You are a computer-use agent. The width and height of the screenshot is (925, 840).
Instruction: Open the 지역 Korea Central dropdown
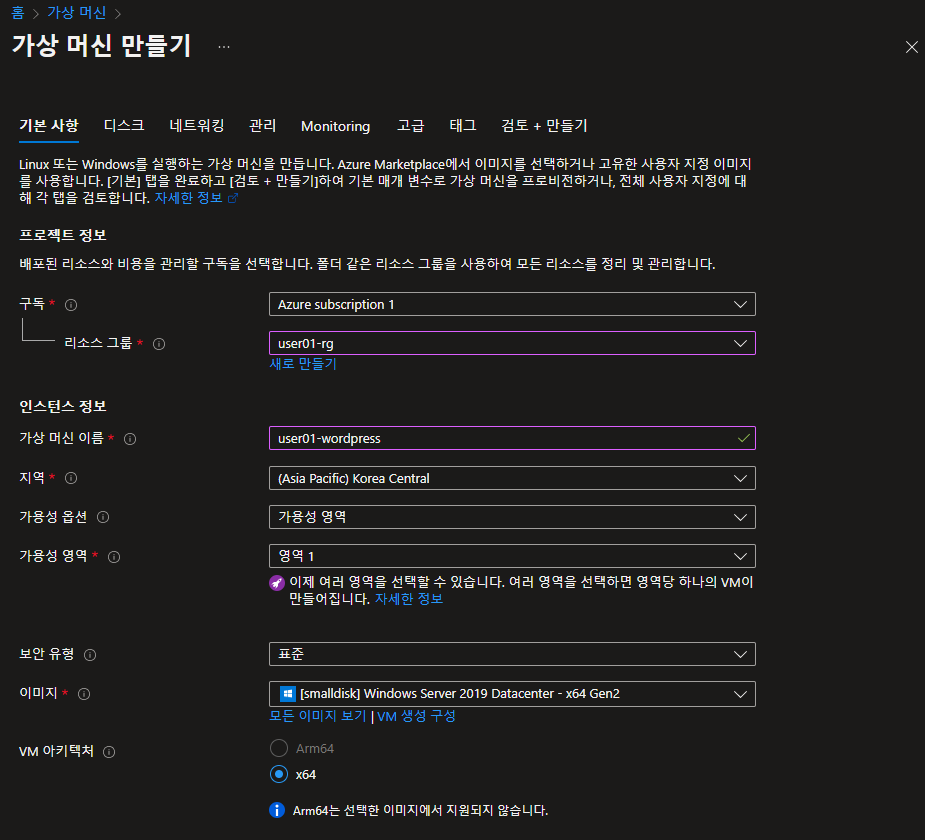coord(512,478)
